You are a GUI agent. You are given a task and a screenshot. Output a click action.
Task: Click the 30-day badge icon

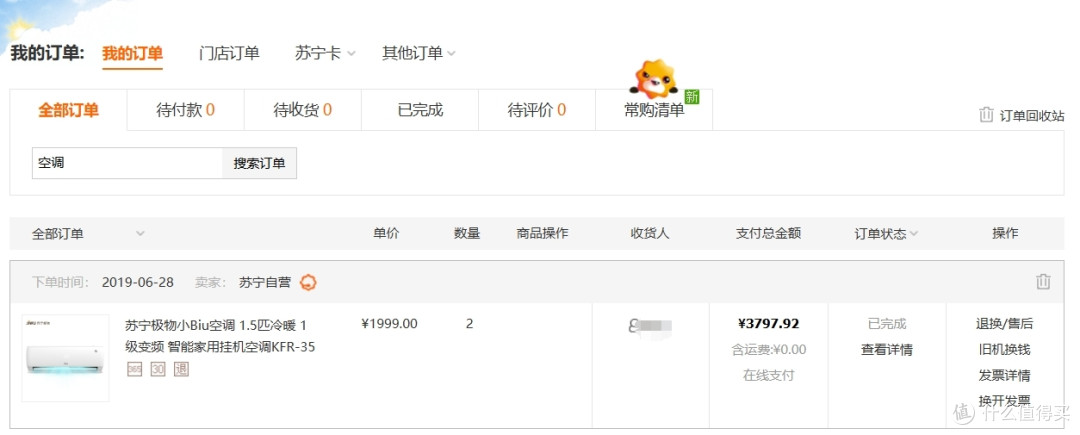point(158,370)
